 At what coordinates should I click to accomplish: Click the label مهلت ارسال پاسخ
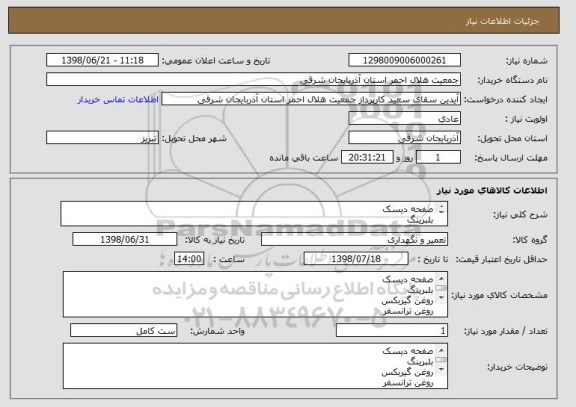pos(511,158)
